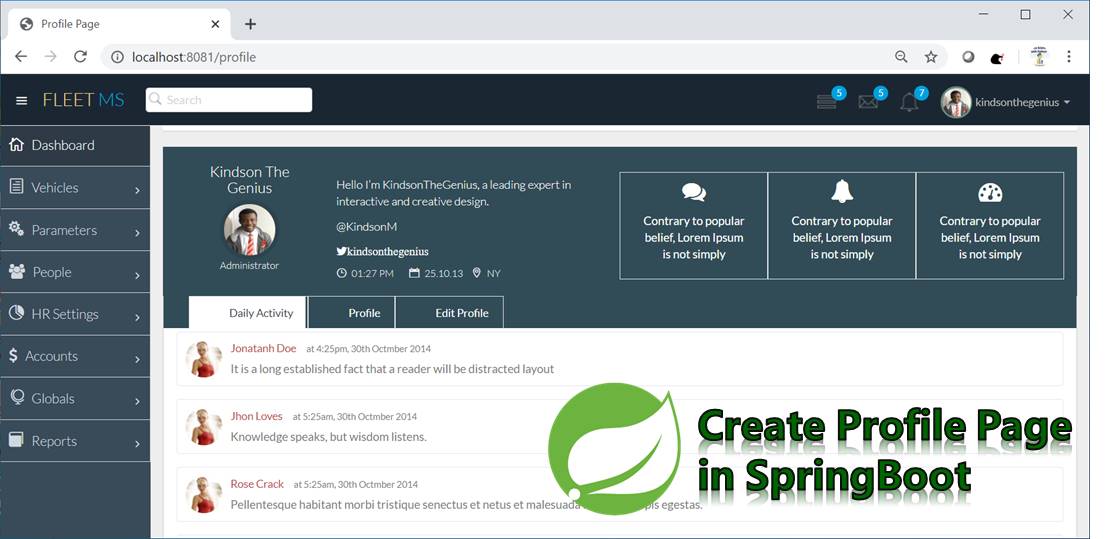Open Rose Crack's name link

257,484
